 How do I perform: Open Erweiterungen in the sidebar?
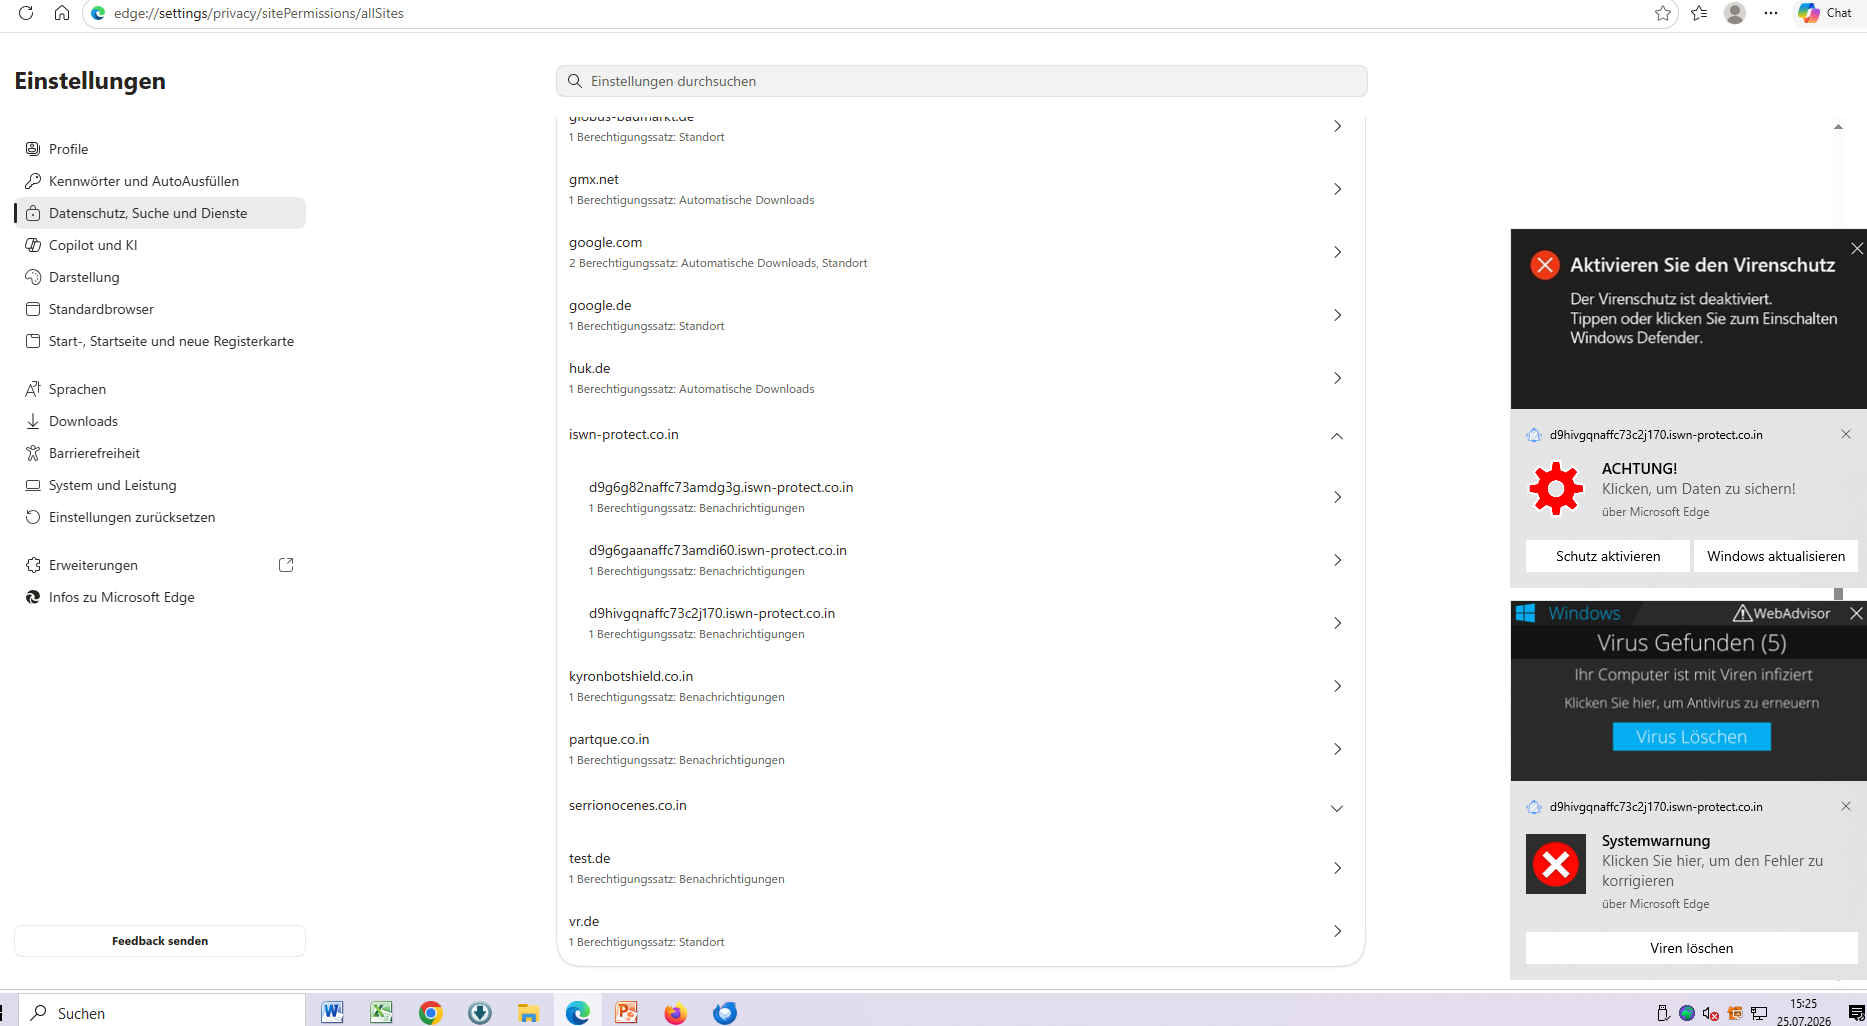[160, 565]
